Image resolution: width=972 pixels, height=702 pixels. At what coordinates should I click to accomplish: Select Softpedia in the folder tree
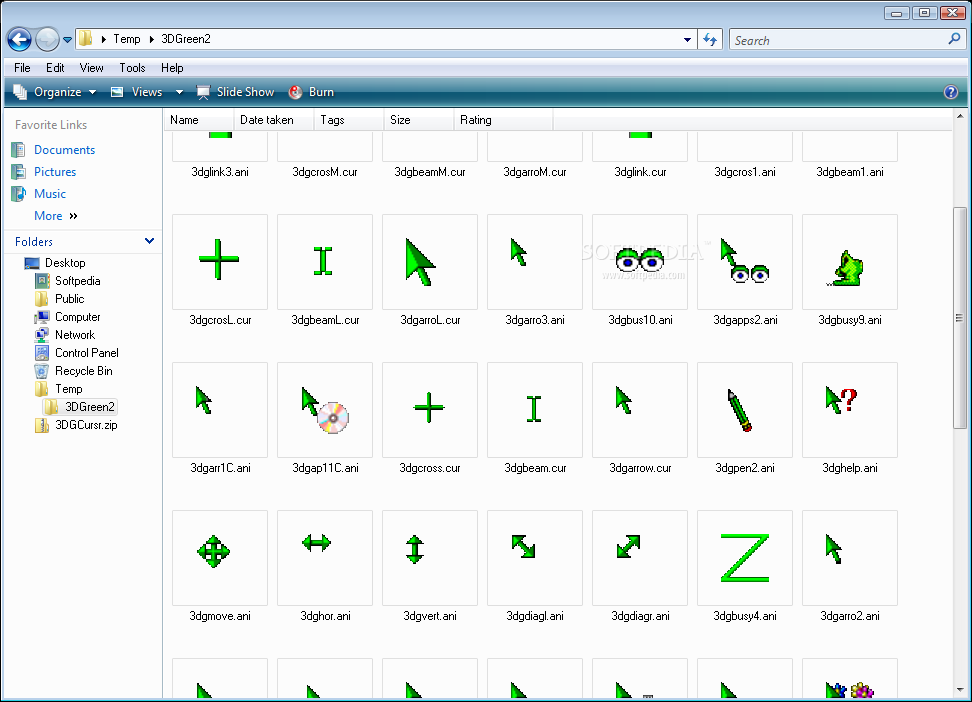click(x=77, y=281)
